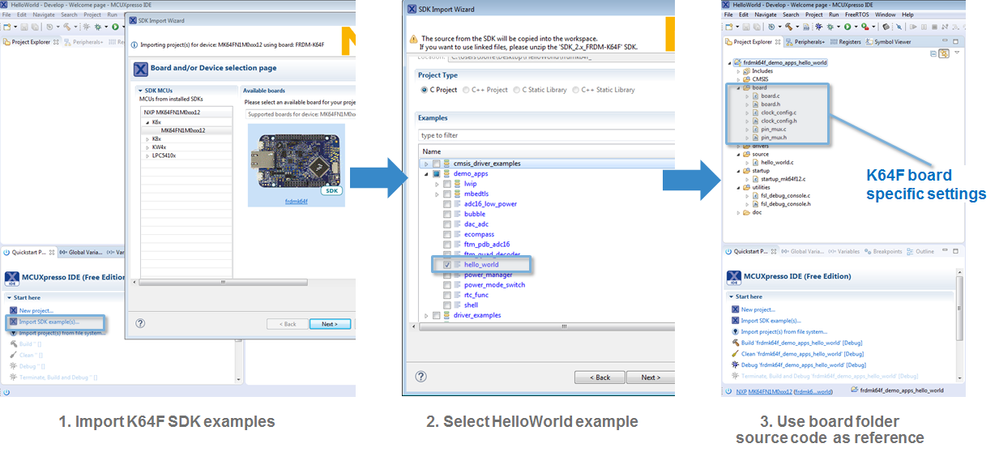Image resolution: width=999 pixels, height=456 pixels.
Task: Expand doc folder in project tree
Action: (738, 212)
